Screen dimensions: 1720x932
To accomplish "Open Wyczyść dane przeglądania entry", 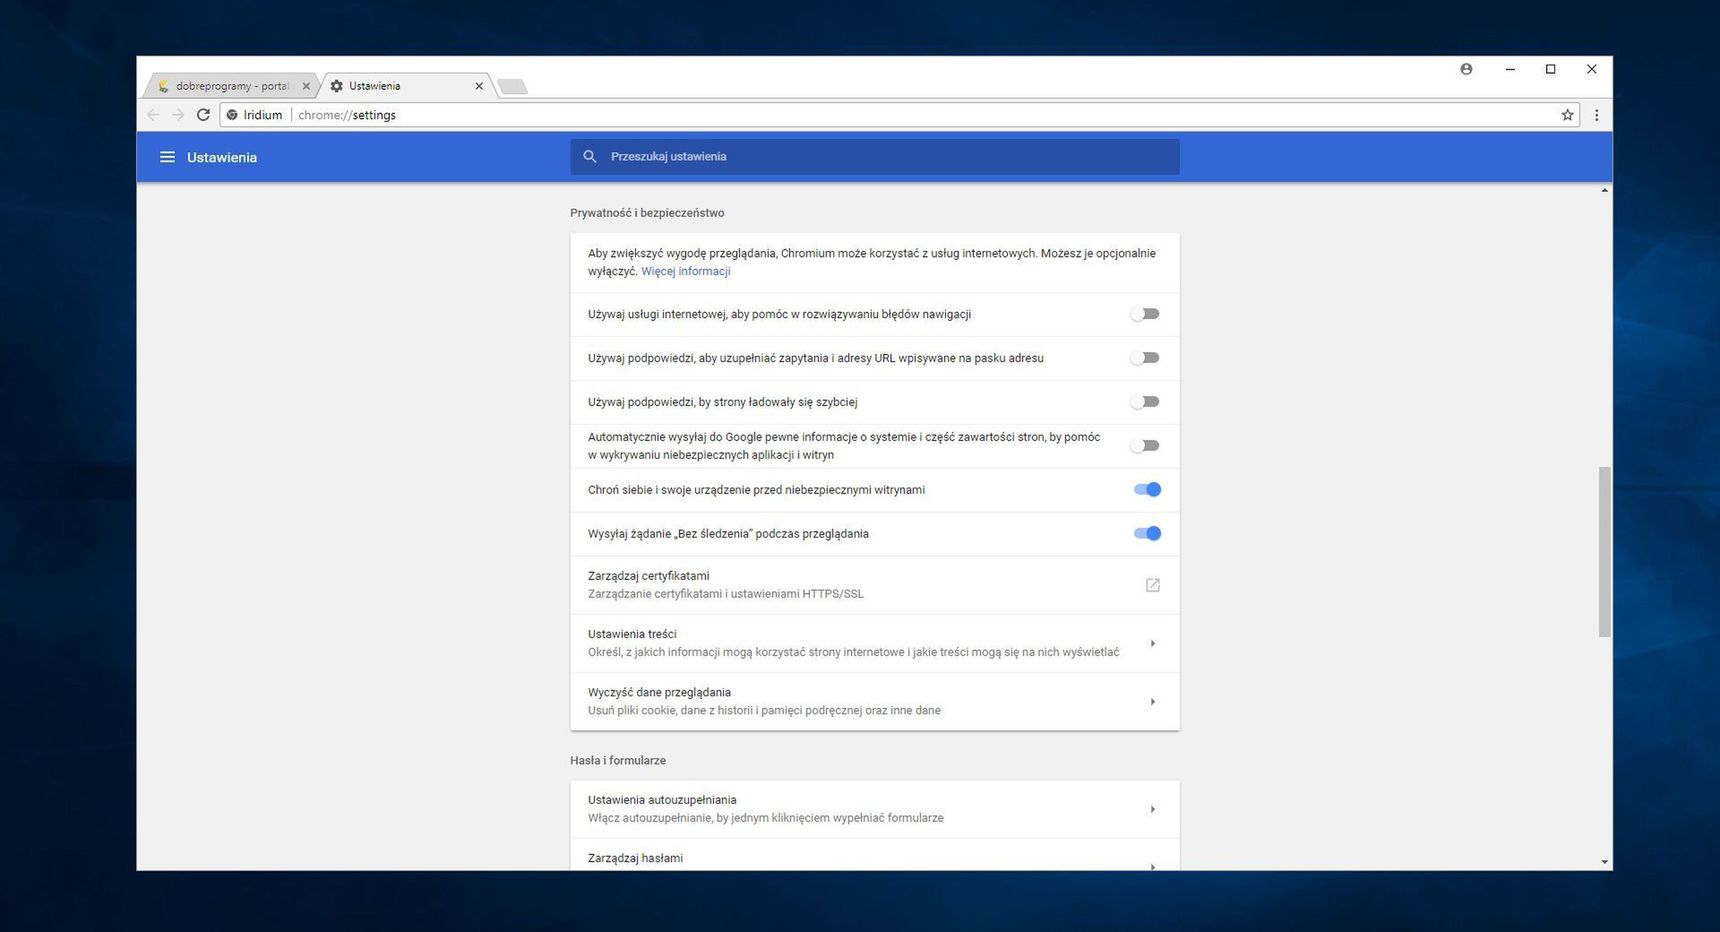I will click(875, 702).
